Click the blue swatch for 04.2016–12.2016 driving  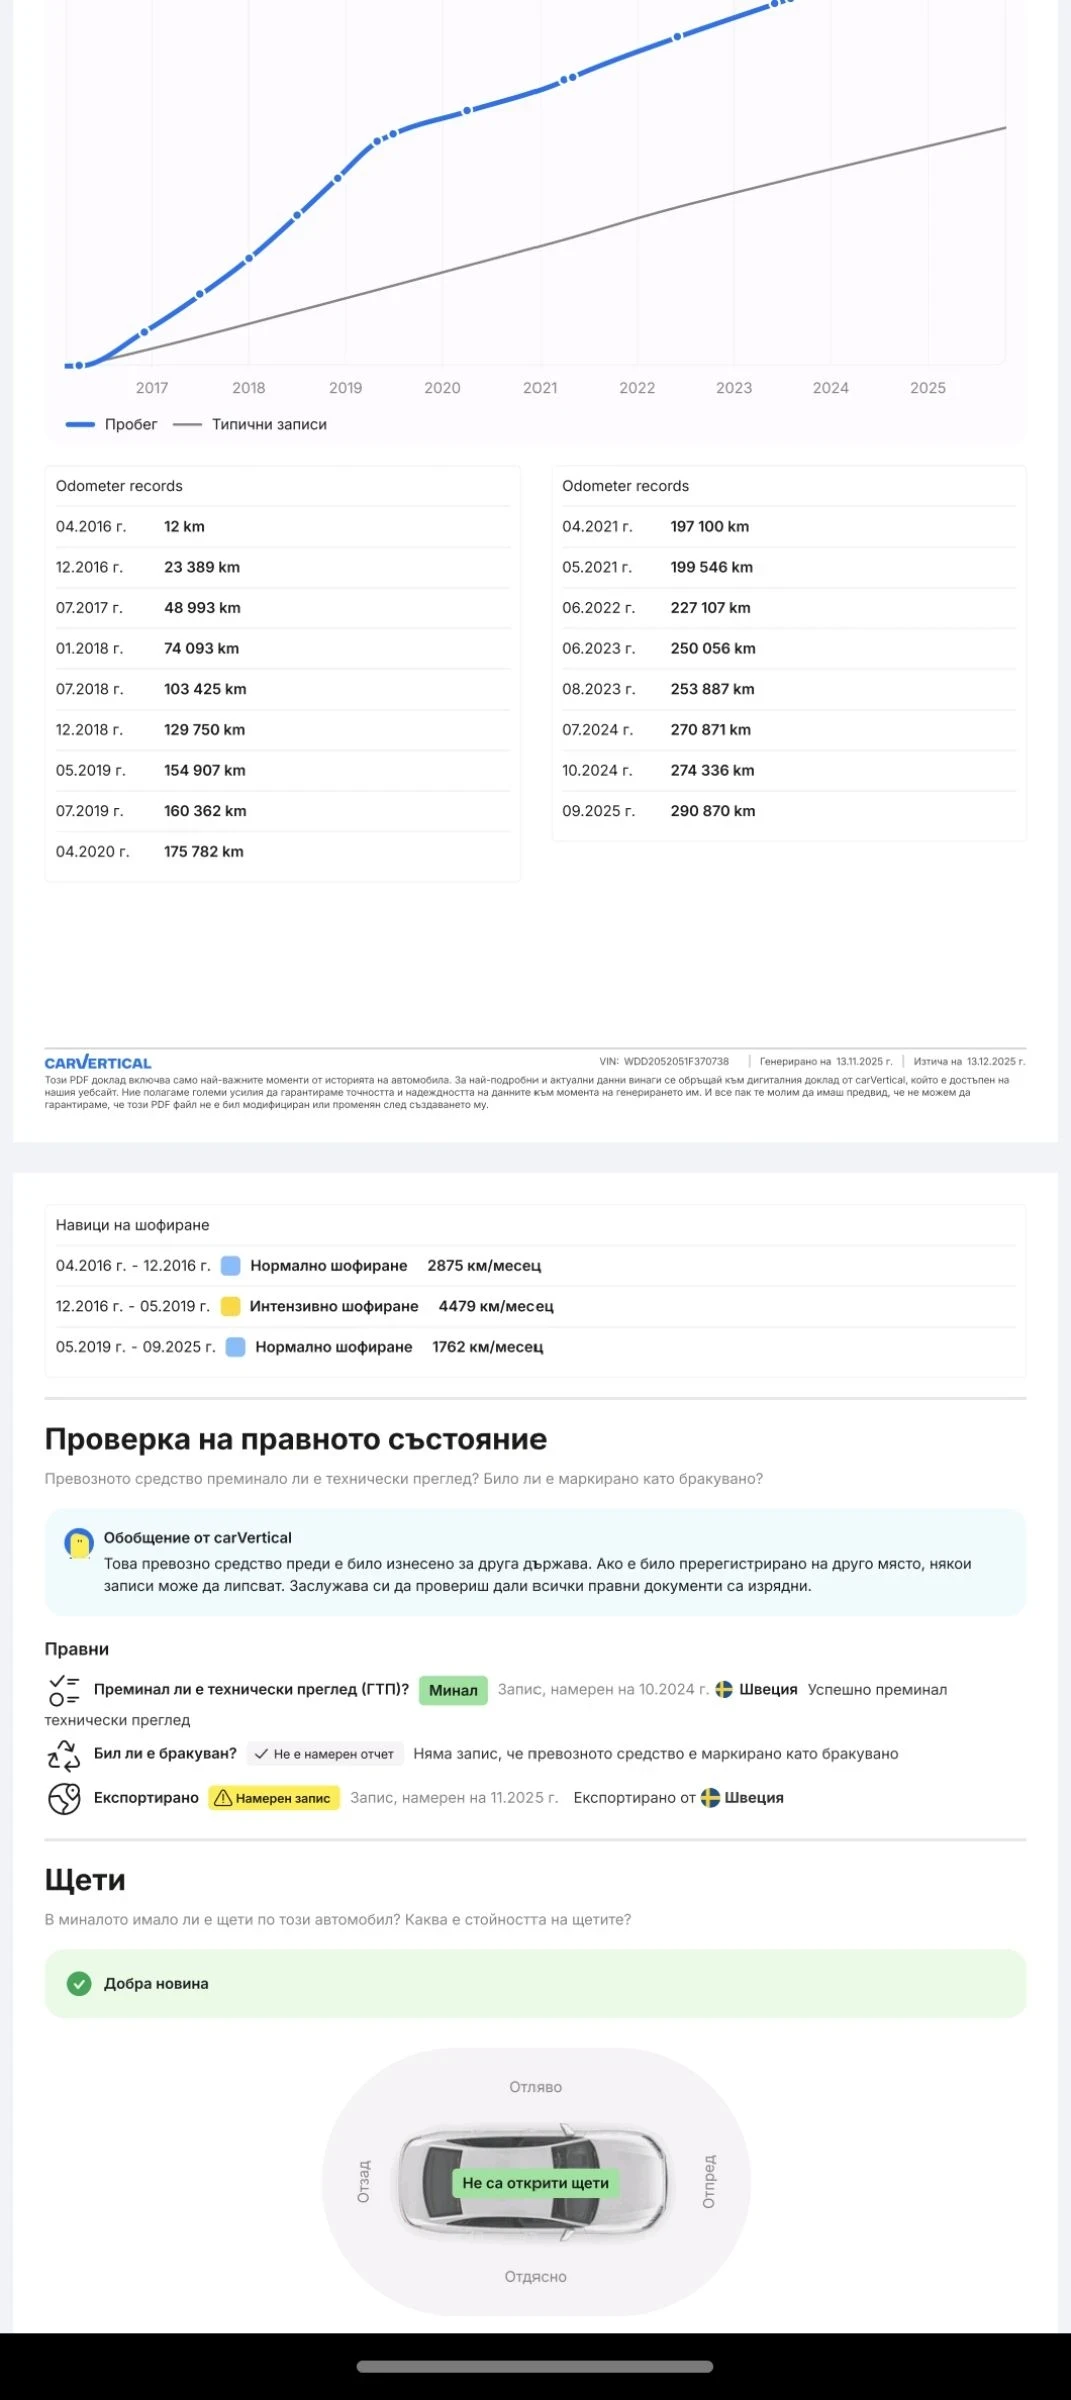click(x=230, y=1265)
